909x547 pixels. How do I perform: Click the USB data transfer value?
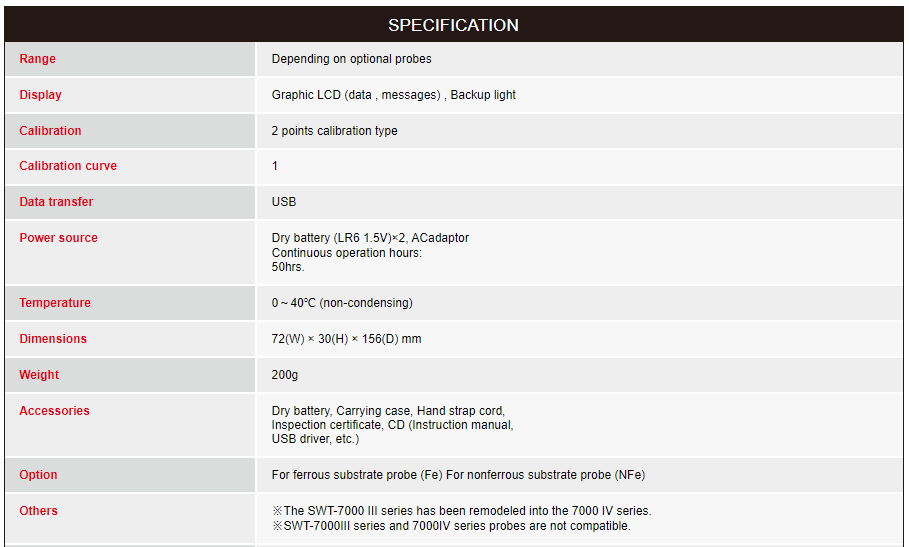point(284,202)
